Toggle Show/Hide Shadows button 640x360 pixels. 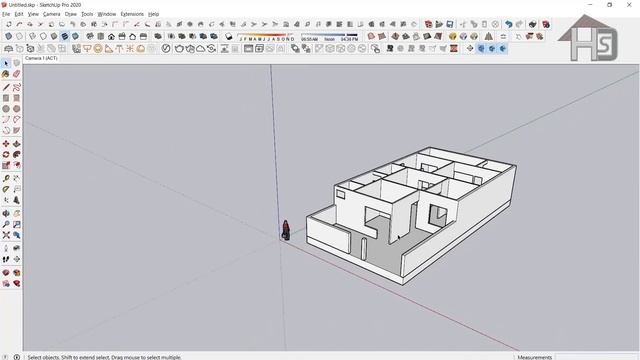[229, 36]
